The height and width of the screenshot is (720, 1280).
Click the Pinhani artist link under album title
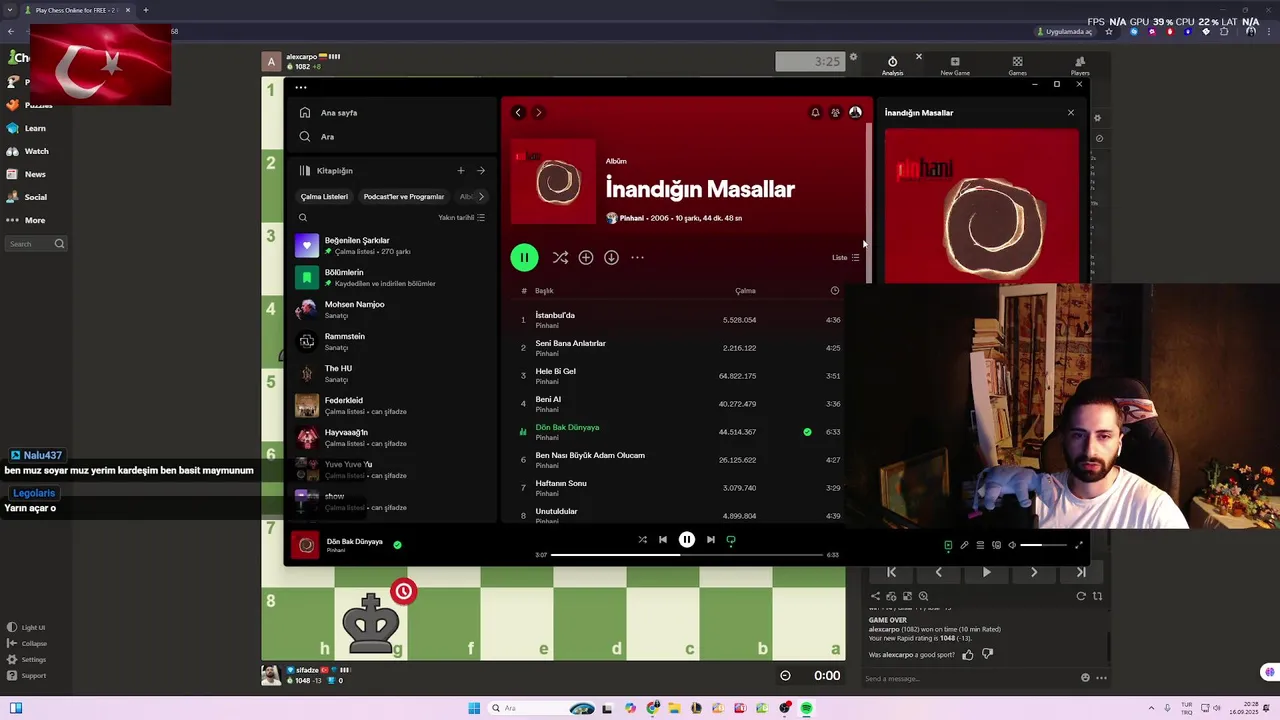click(632, 218)
